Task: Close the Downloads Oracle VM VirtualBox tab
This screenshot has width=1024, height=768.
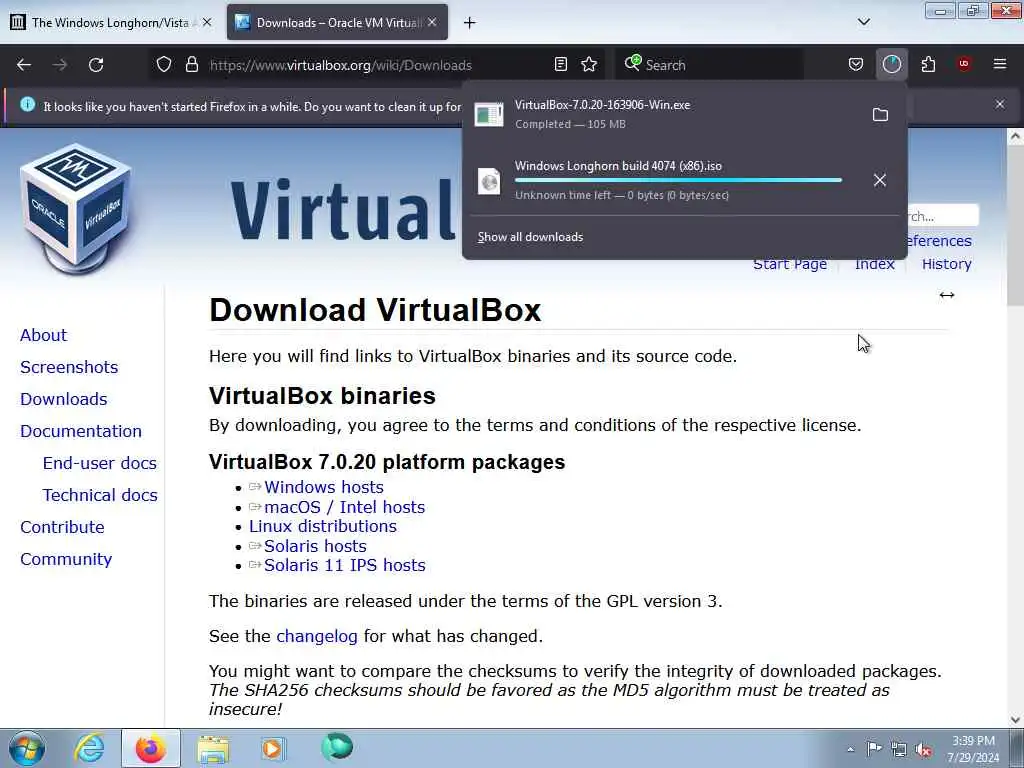Action: (432, 22)
